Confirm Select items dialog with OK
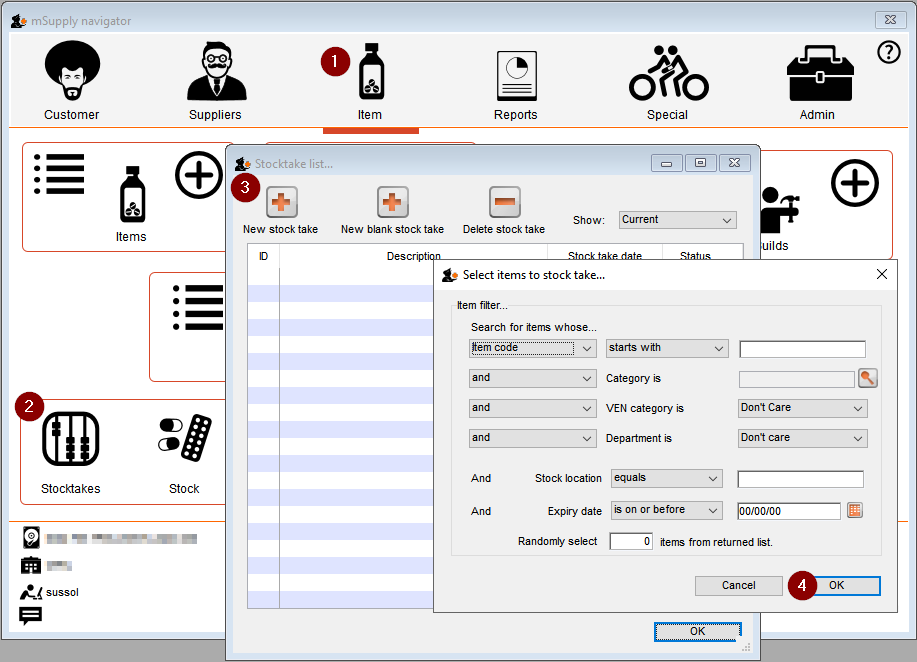The width and height of the screenshot is (917, 662). pyautogui.click(x=836, y=586)
